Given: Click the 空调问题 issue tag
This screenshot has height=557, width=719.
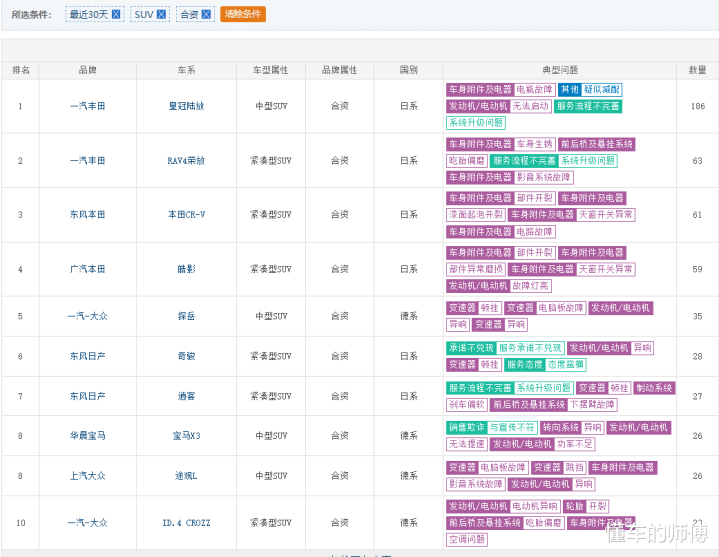Looking at the screenshot, I should 467,539.
